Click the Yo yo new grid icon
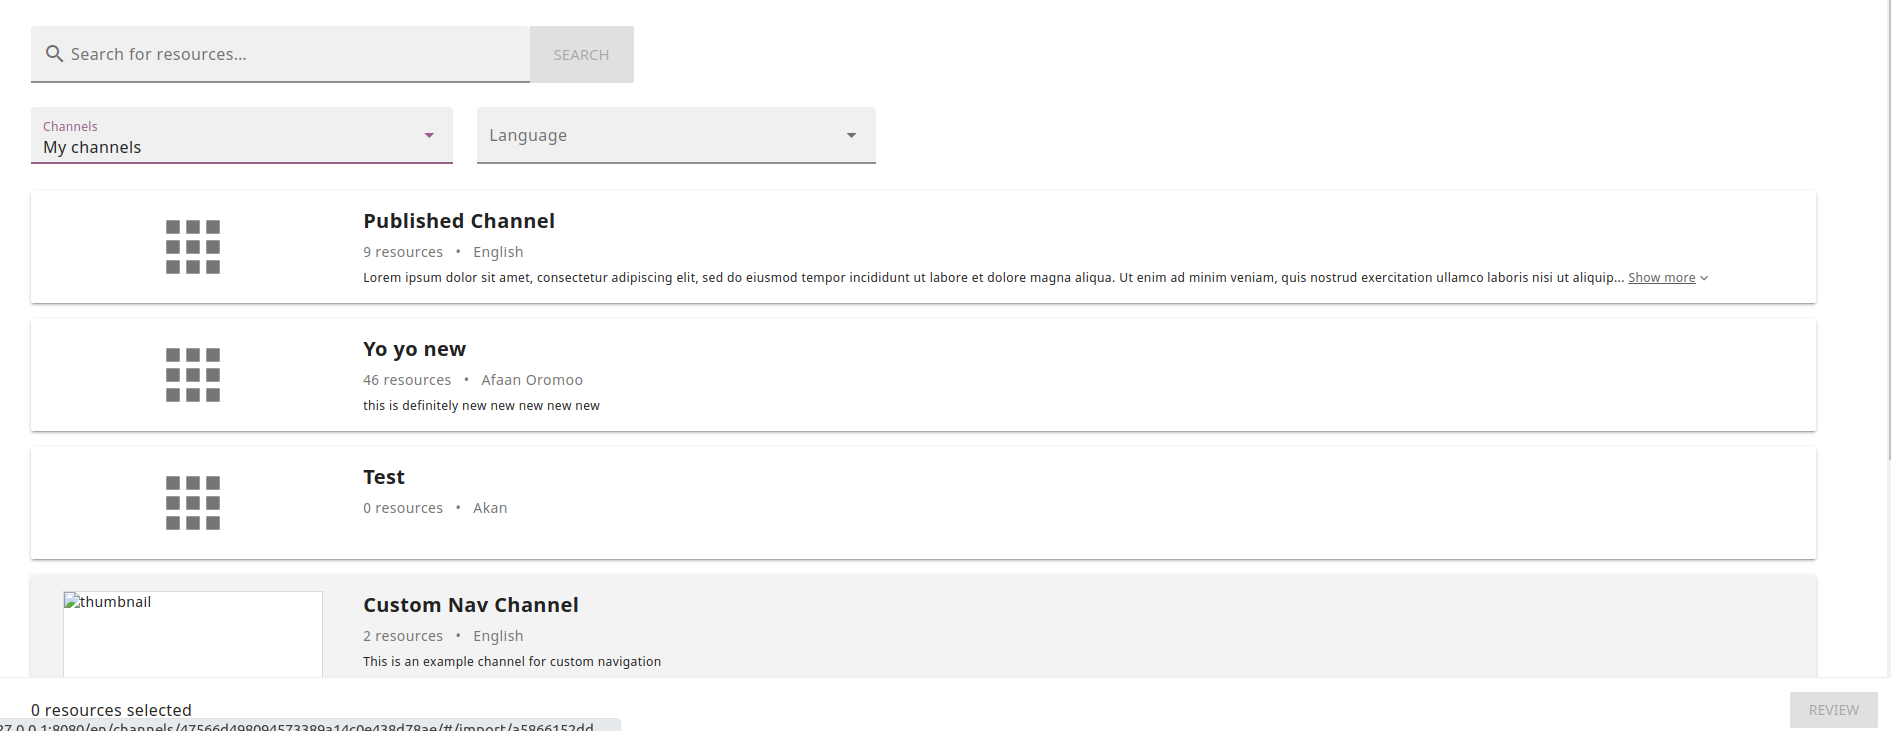The image size is (1891, 731). 193,375
